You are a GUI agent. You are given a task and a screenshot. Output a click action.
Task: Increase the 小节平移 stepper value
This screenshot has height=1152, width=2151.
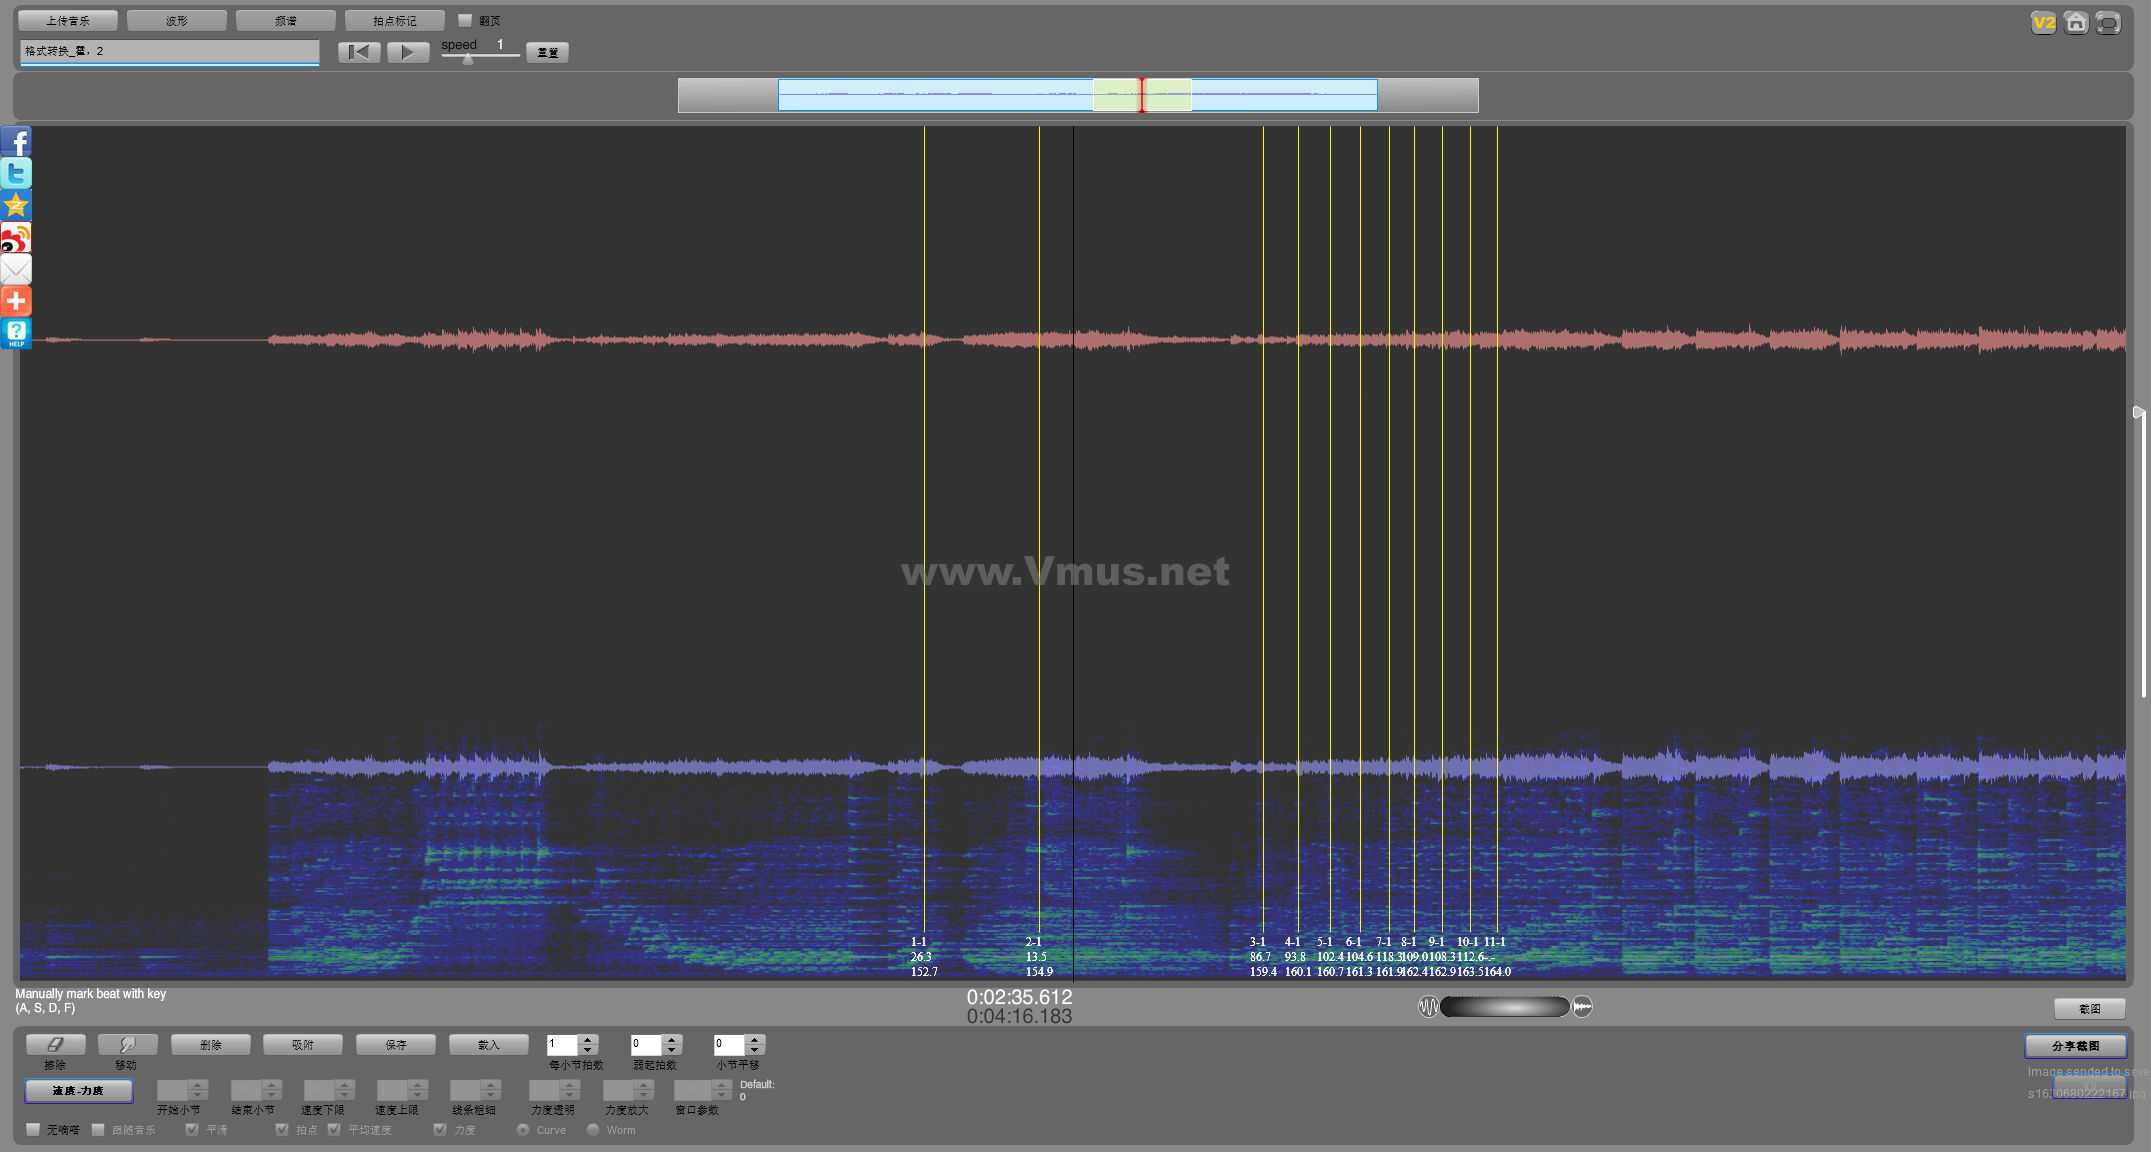coord(755,1039)
